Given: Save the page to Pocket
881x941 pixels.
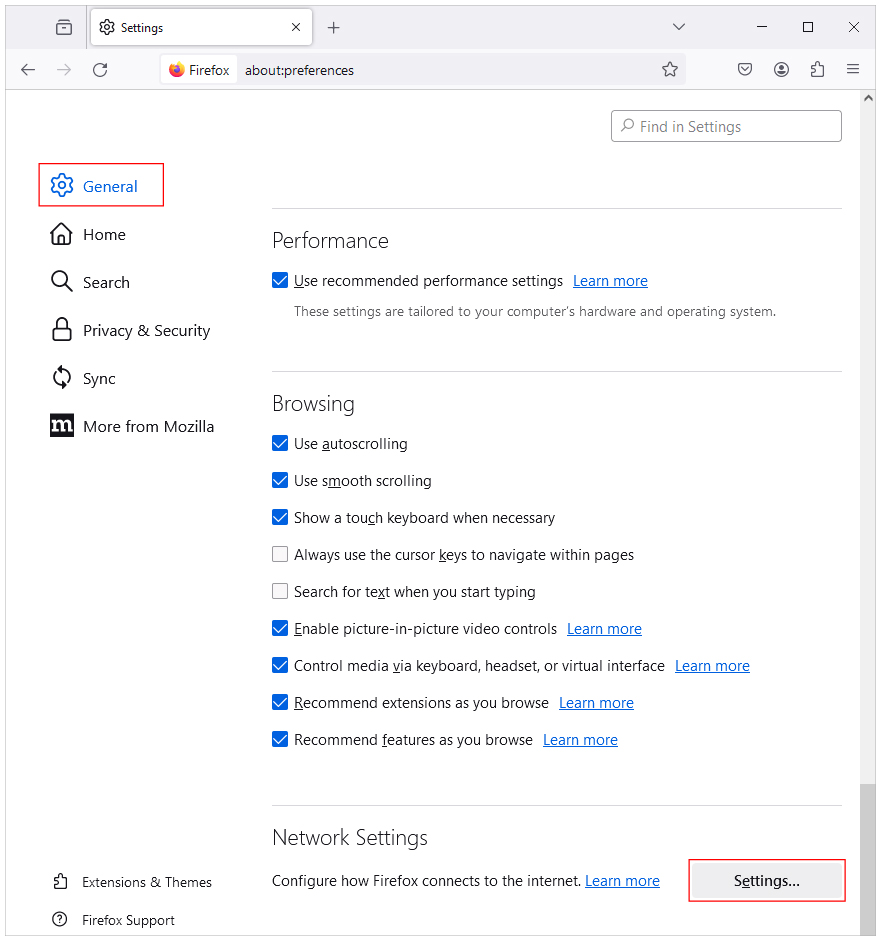Looking at the screenshot, I should [744, 69].
